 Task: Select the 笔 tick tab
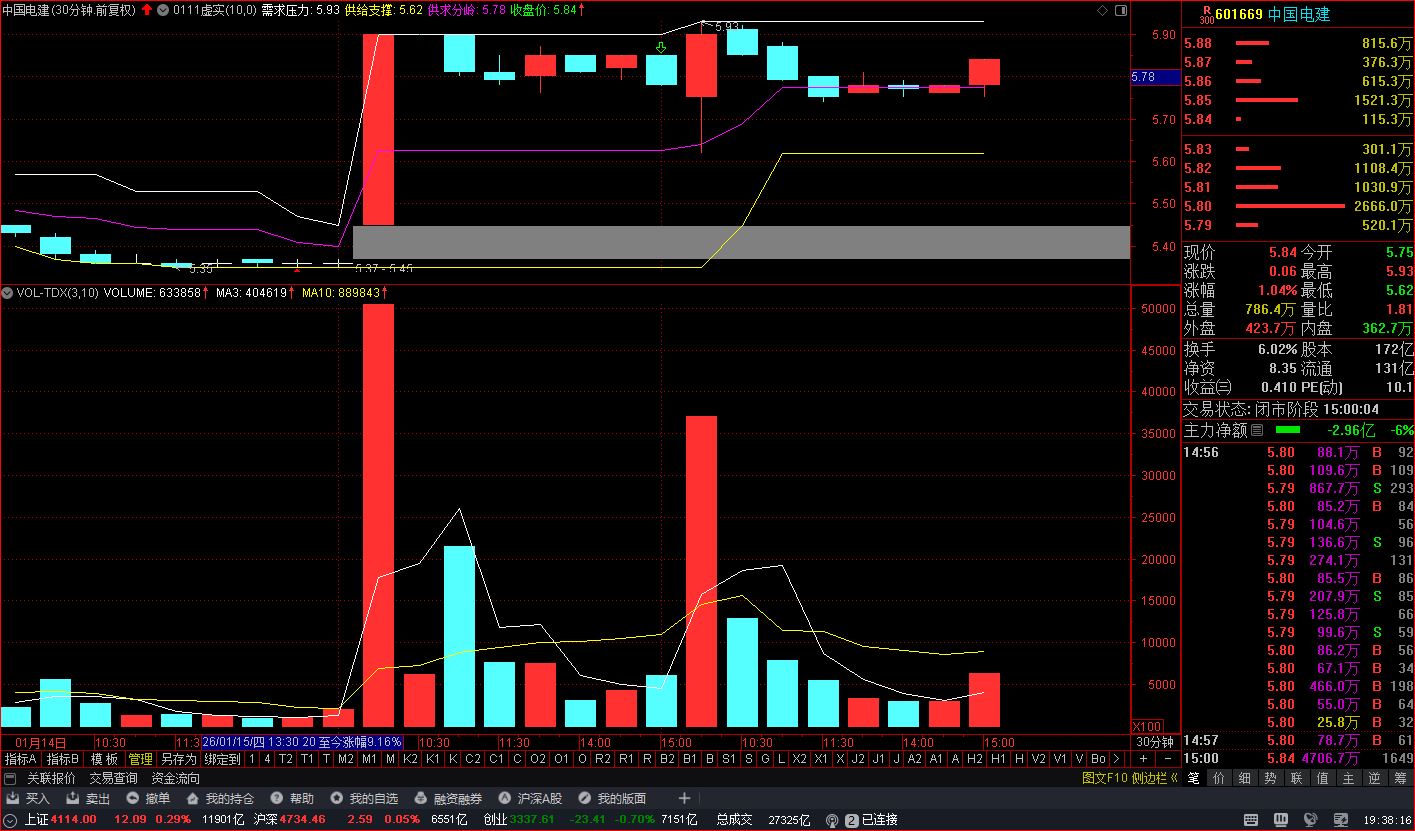[x=1194, y=778]
